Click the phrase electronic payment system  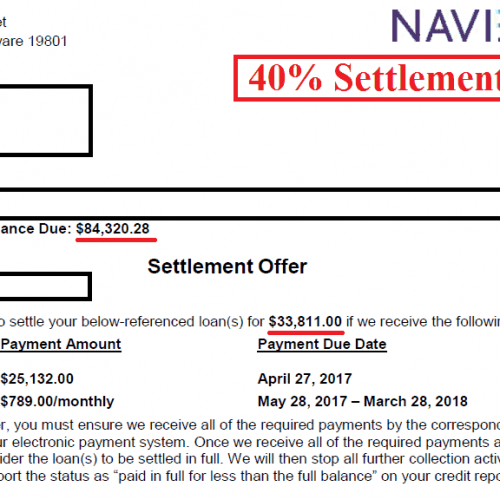(101, 443)
